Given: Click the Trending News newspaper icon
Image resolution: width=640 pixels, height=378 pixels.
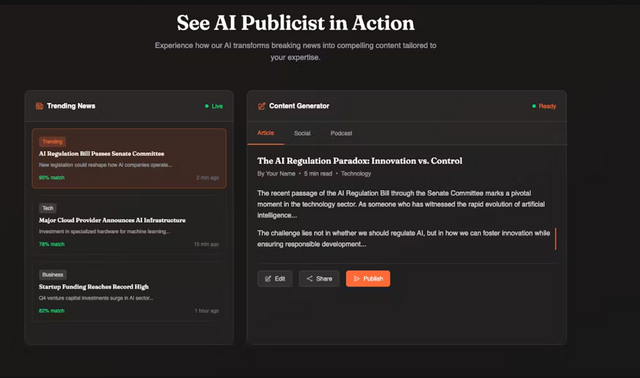Looking at the screenshot, I should point(39,106).
